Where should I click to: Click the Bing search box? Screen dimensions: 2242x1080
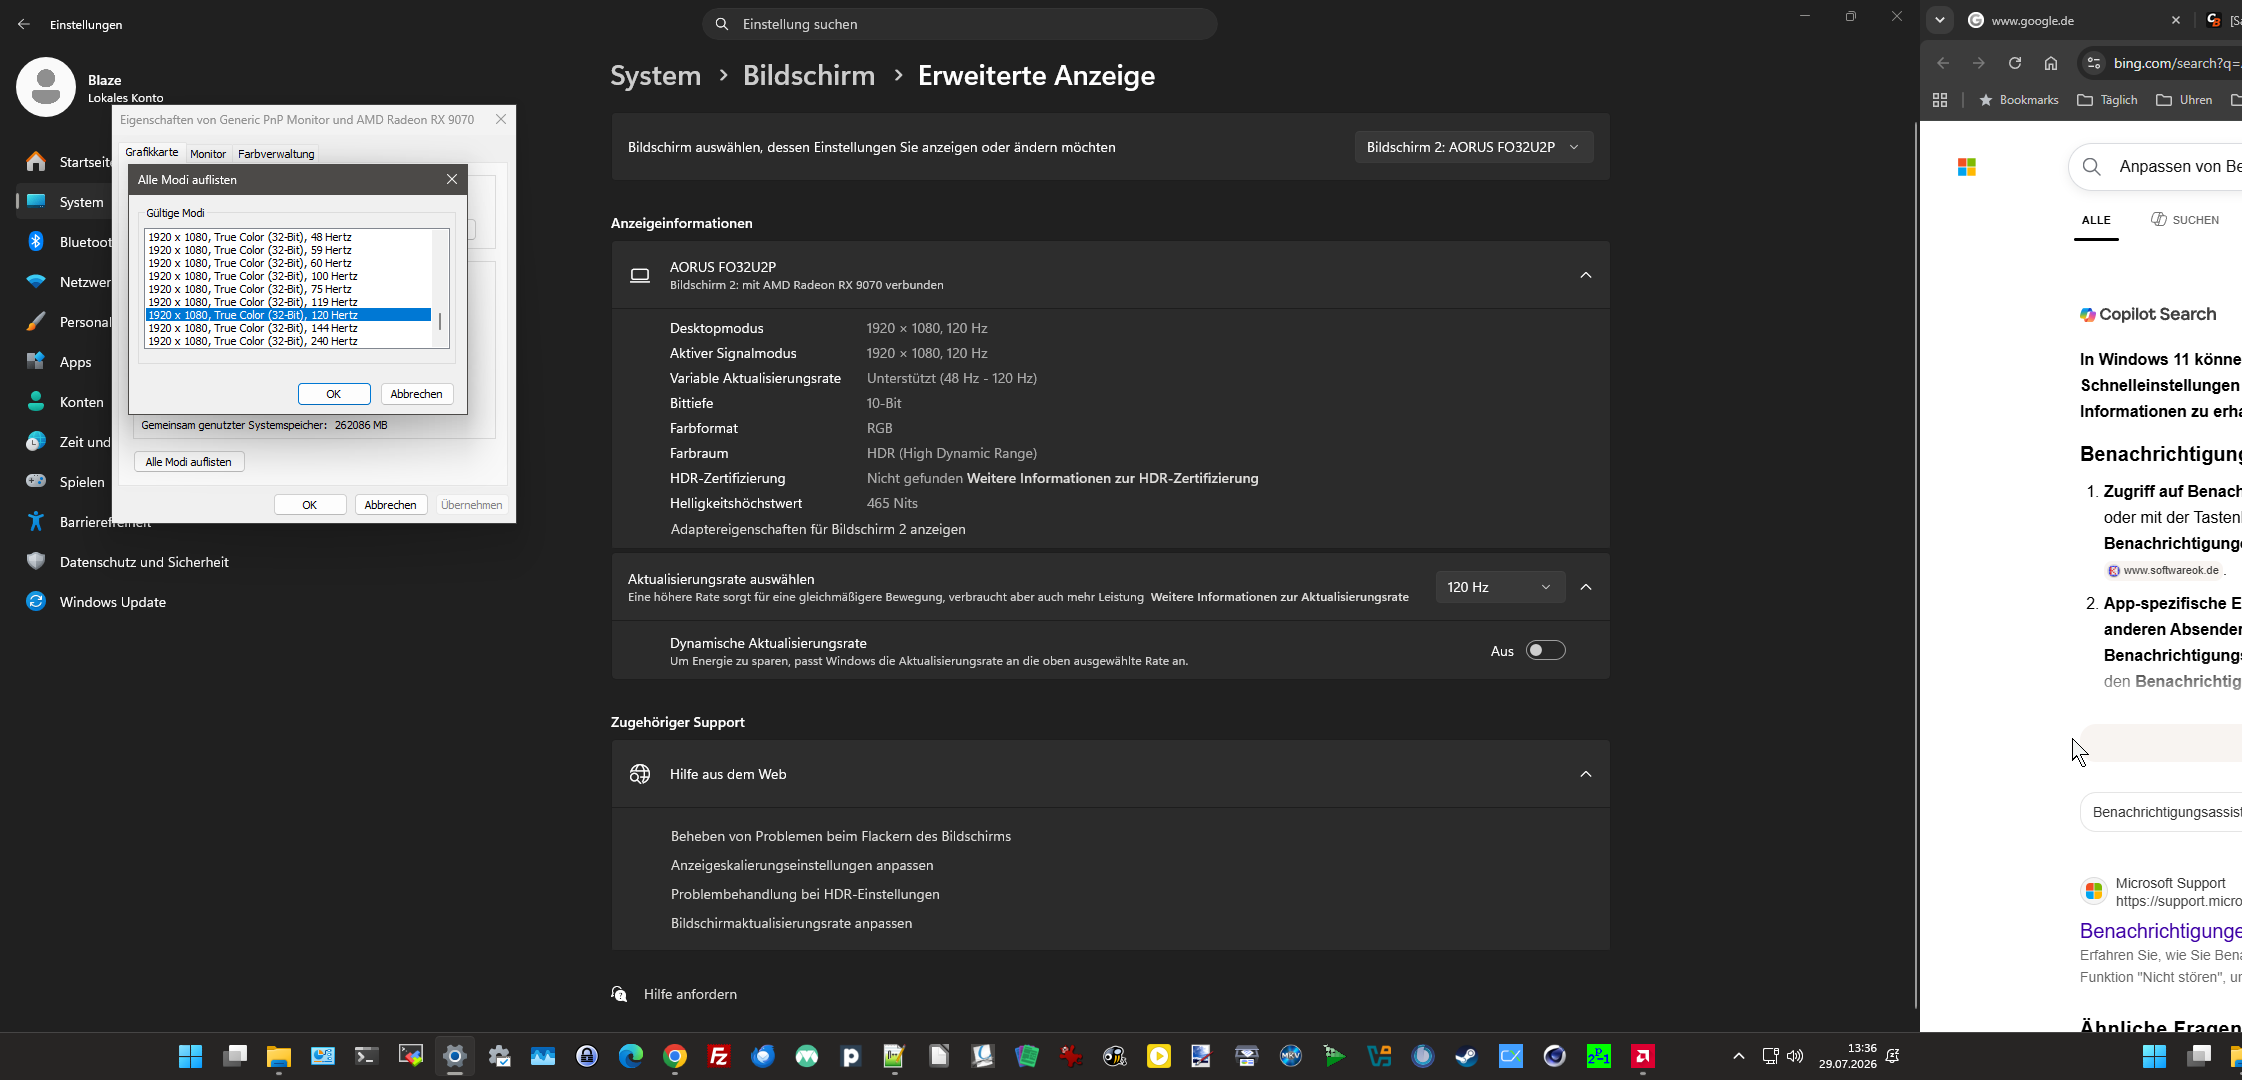click(x=2155, y=167)
